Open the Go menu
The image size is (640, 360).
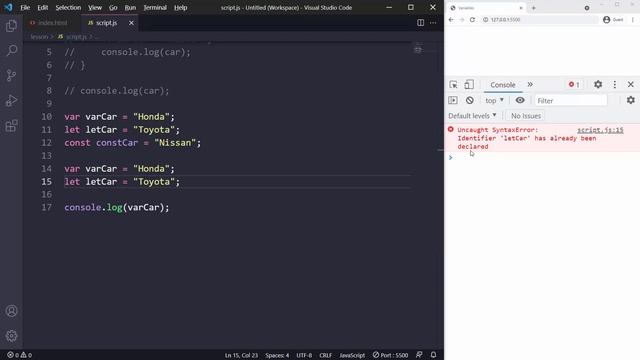tap(113, 7)
